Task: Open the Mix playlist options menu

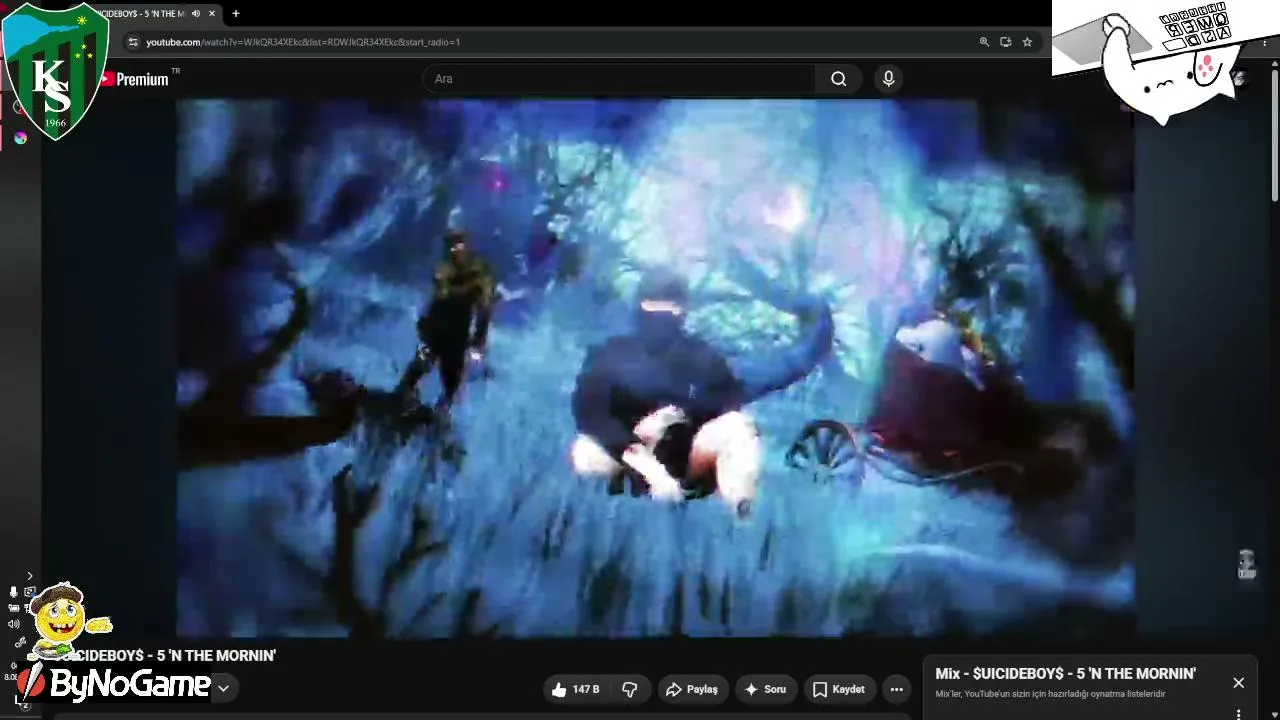Action: (x=1238, y=714)
